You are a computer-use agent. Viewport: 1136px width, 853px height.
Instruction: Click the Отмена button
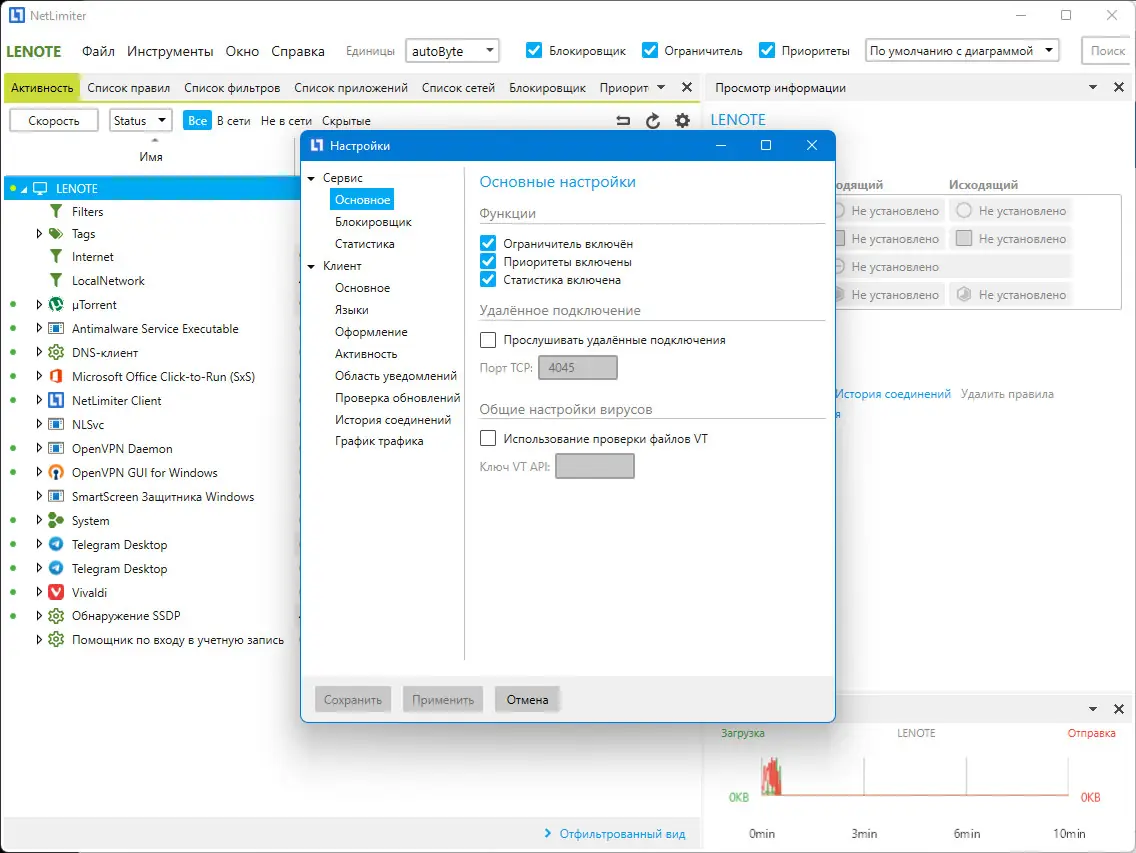[527, 700]
